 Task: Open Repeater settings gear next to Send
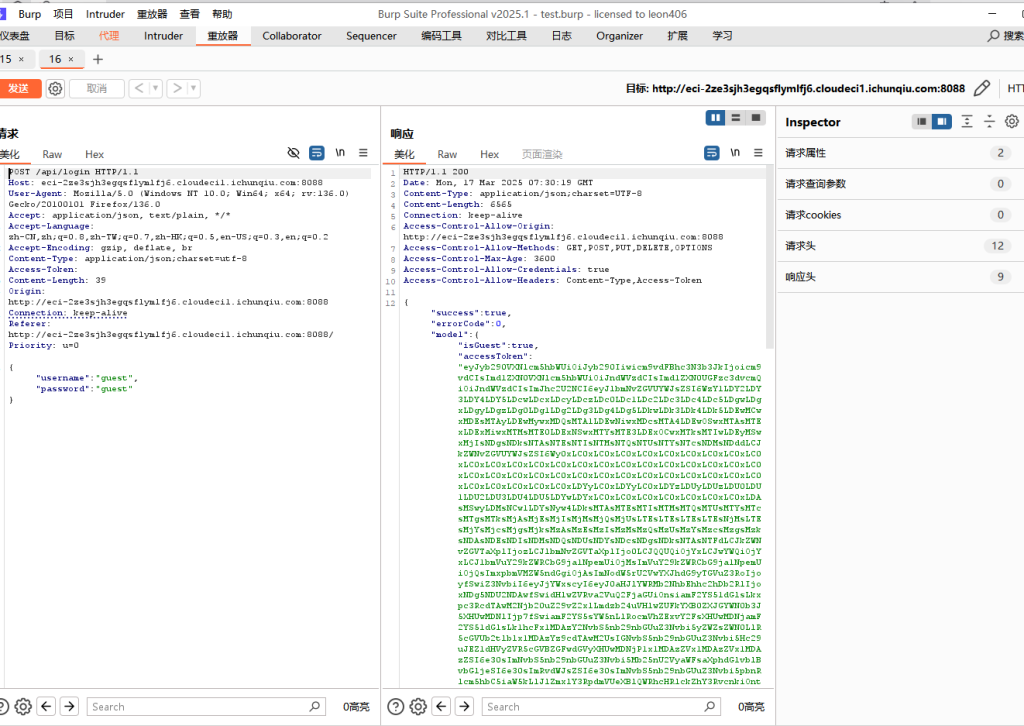pos(56,89)
